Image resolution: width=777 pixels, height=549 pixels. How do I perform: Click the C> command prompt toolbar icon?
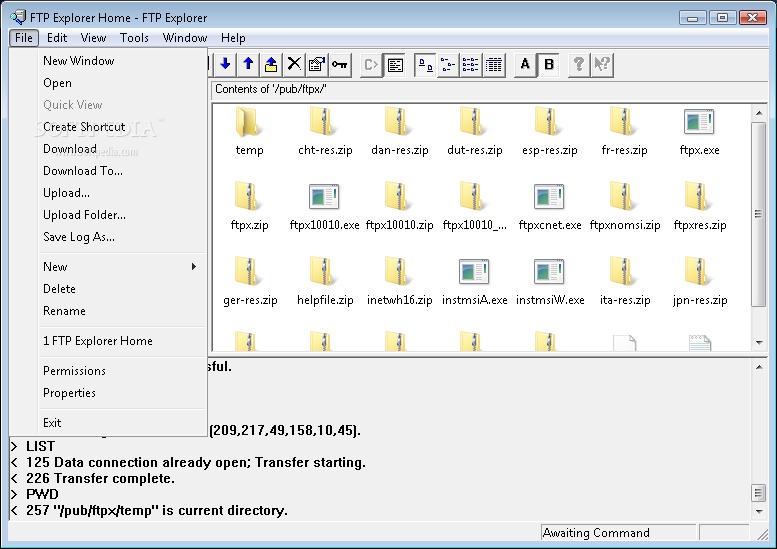pos(371,64)
